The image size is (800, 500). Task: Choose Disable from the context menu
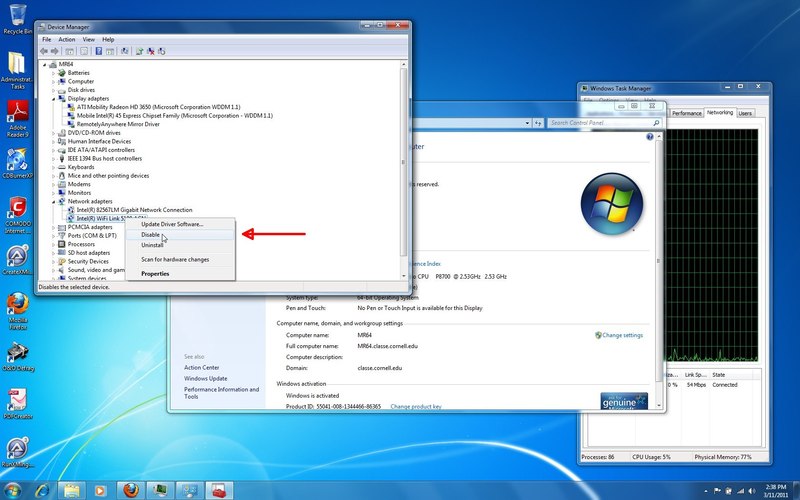tap(180, 235)
